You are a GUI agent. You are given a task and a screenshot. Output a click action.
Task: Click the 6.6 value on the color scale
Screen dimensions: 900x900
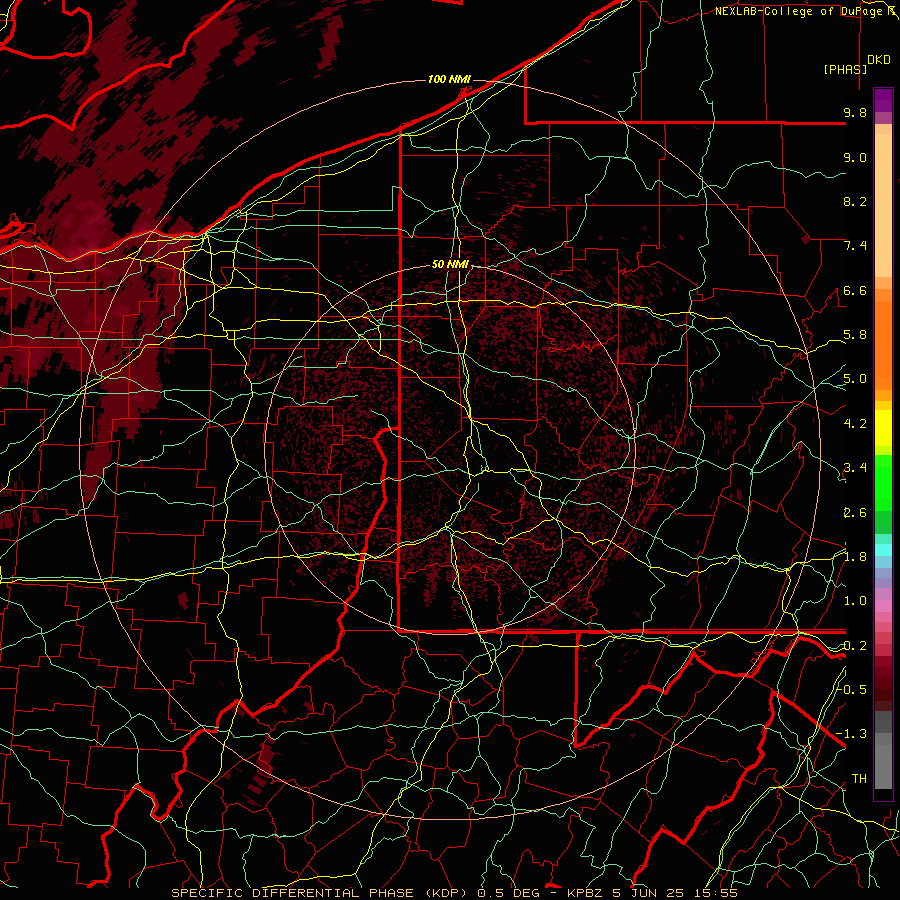[x=855, y=290]
